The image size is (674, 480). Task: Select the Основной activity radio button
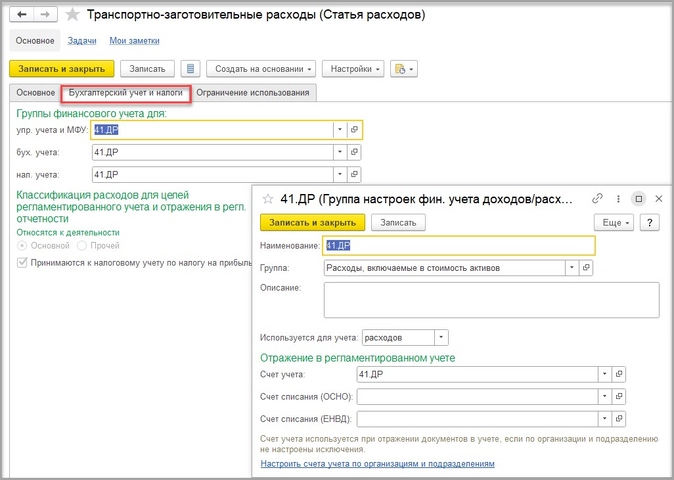(x=22, y=244)
